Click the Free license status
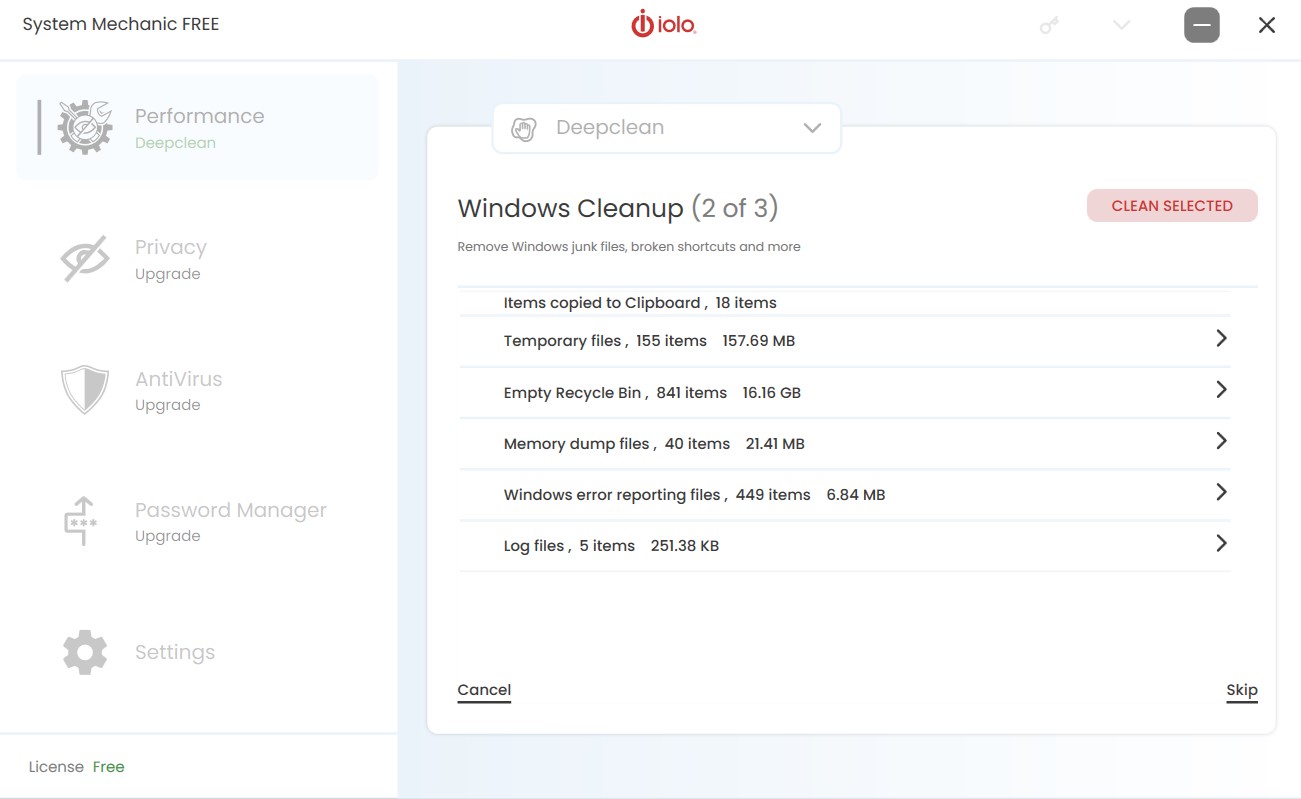This screenshot has width=1301, height=799. point(109,767)
